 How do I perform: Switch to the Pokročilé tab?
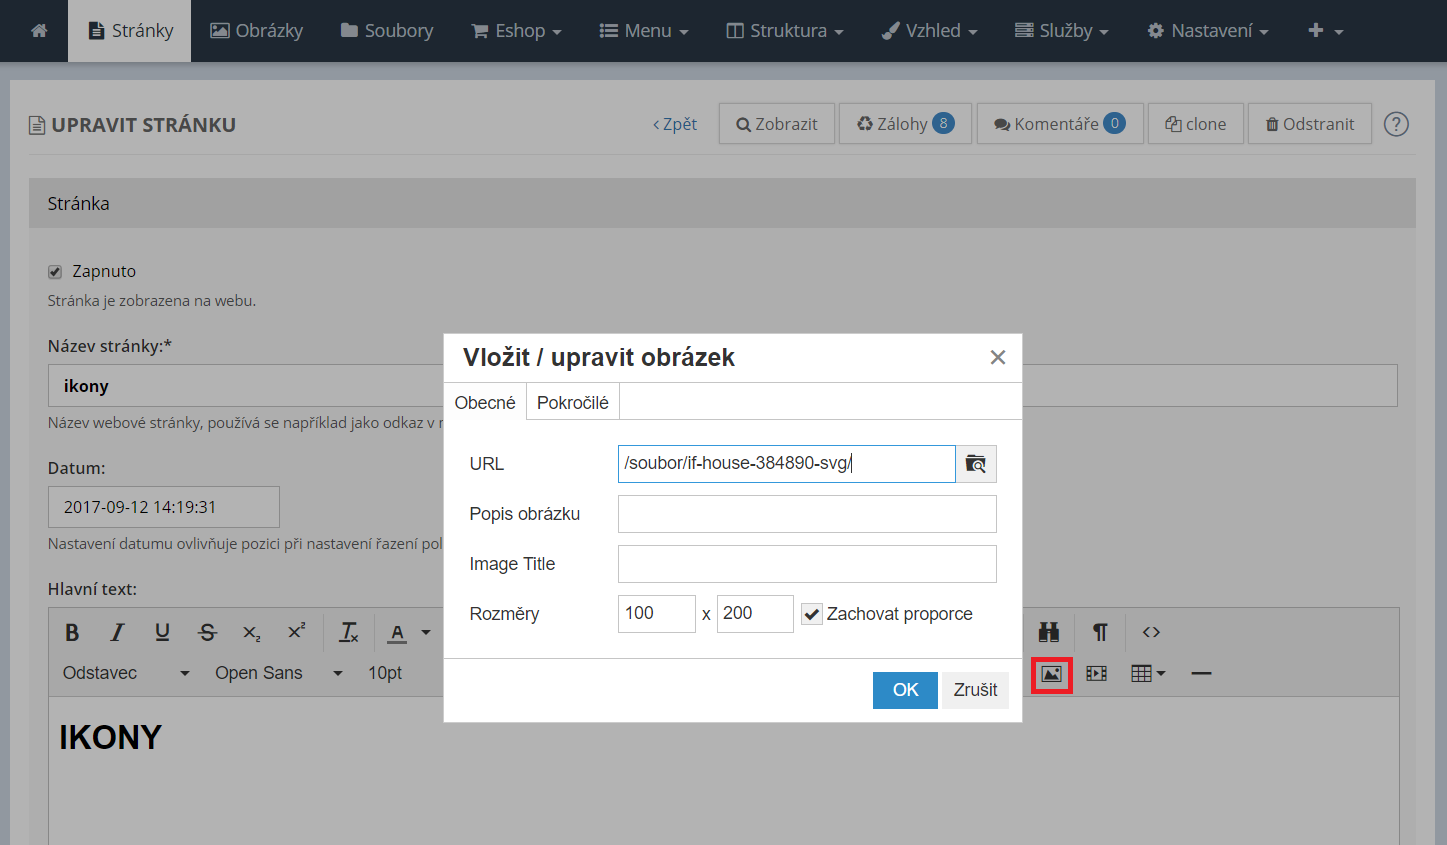pos(572,403)
